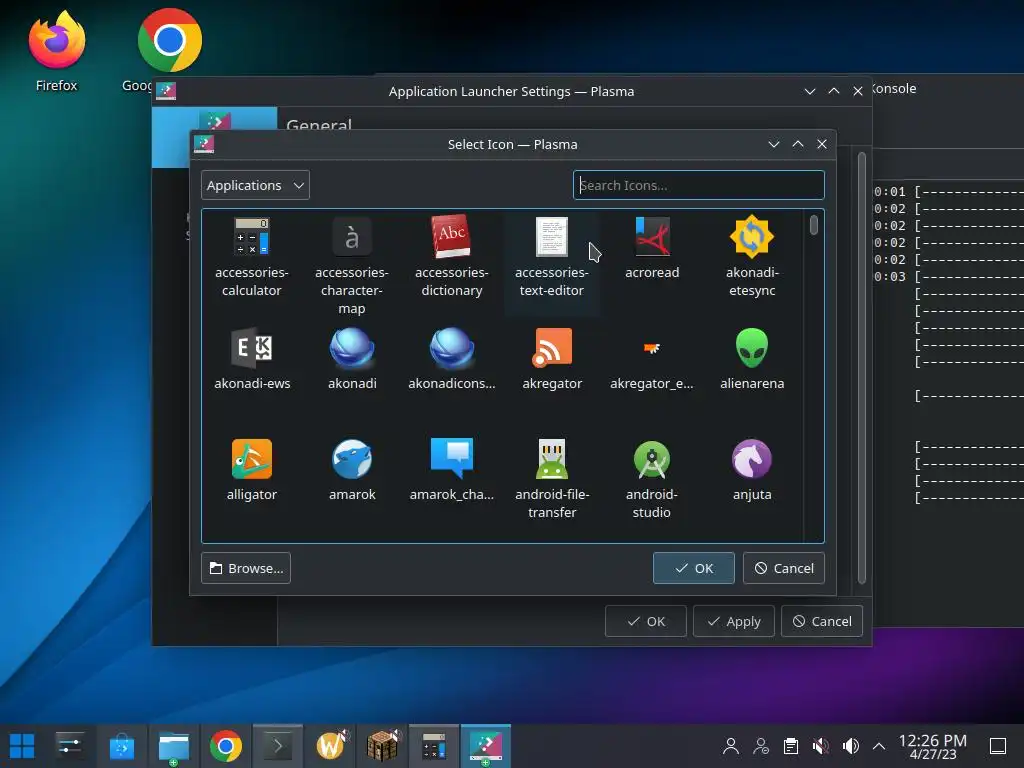Open the Minecraft block icon in taskbar

[382, 746]
